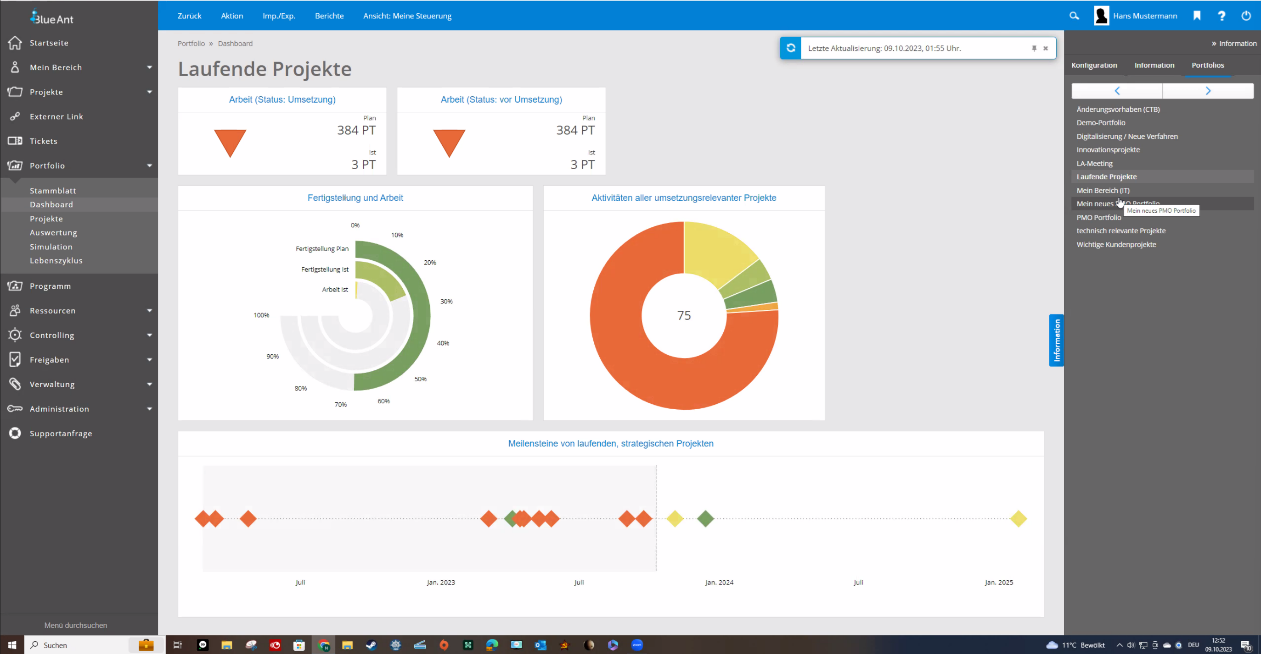Click the Tickets icon in sidebar
The height and width of the screenshot is (654, 1261).
pos(15,141)
